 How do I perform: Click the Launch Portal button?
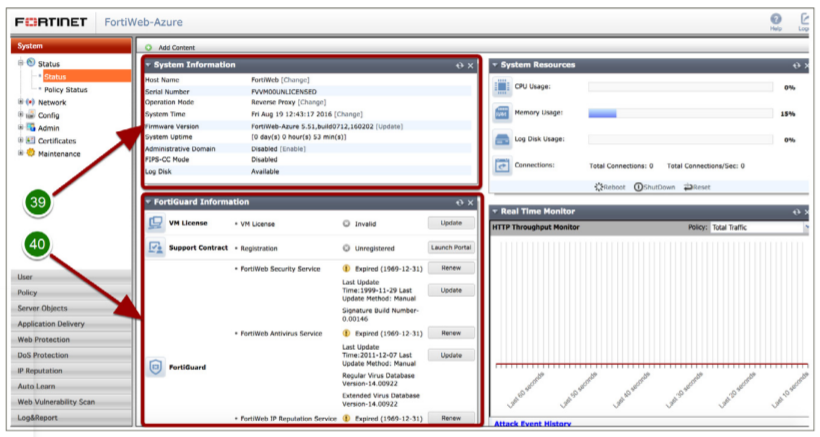point(451,248)
